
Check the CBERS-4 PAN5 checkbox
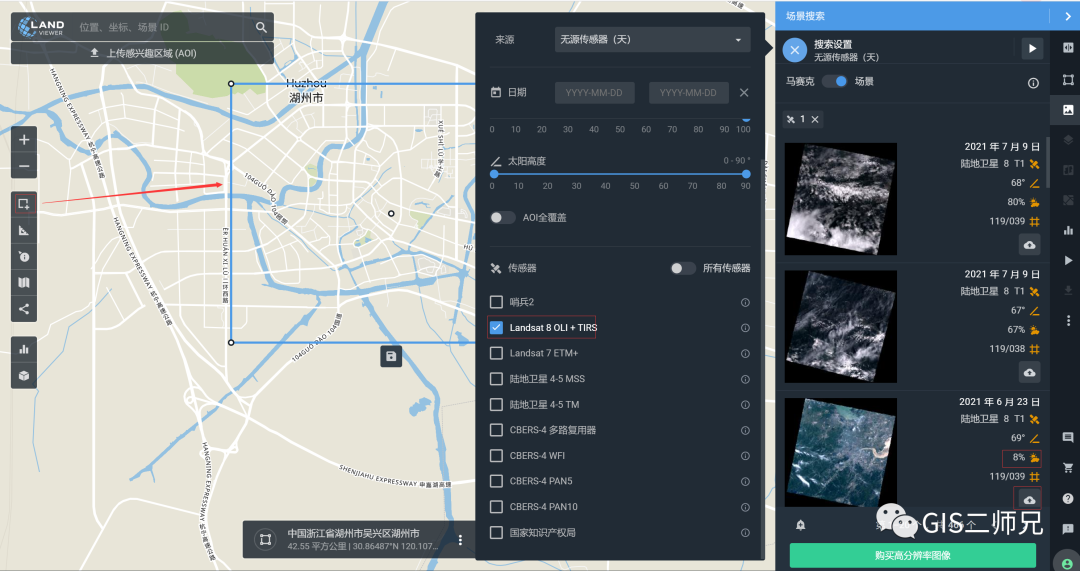(496, 481)
